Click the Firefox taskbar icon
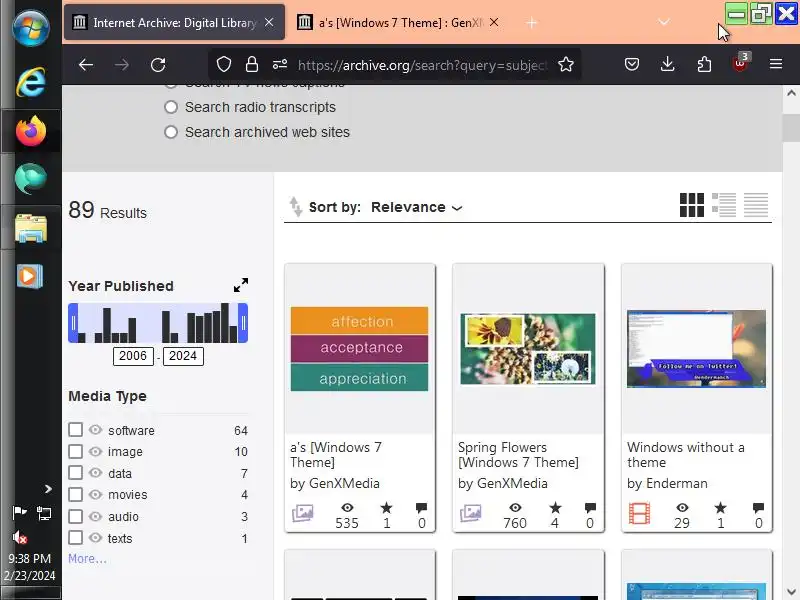This screenshot has height=600, width=800. point(31,131)
